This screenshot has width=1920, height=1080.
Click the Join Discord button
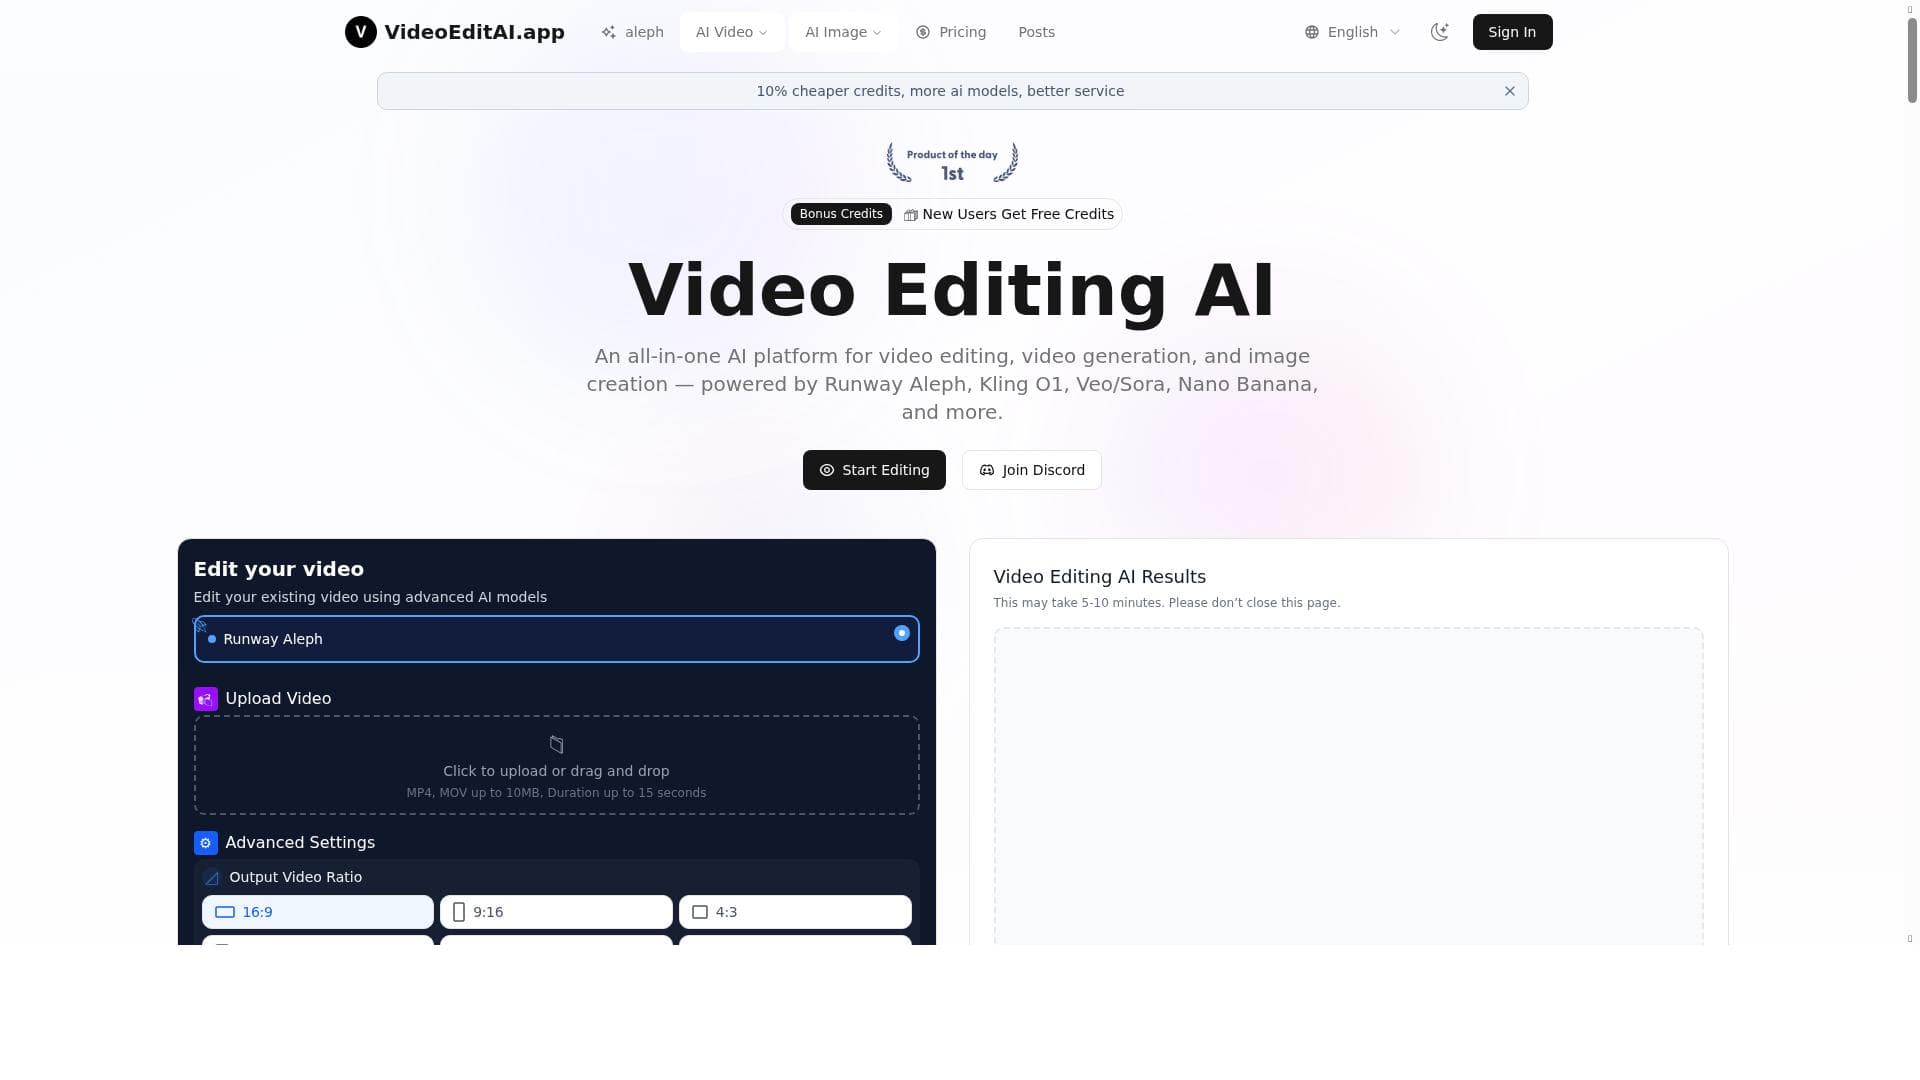[x=1032, y=470]
